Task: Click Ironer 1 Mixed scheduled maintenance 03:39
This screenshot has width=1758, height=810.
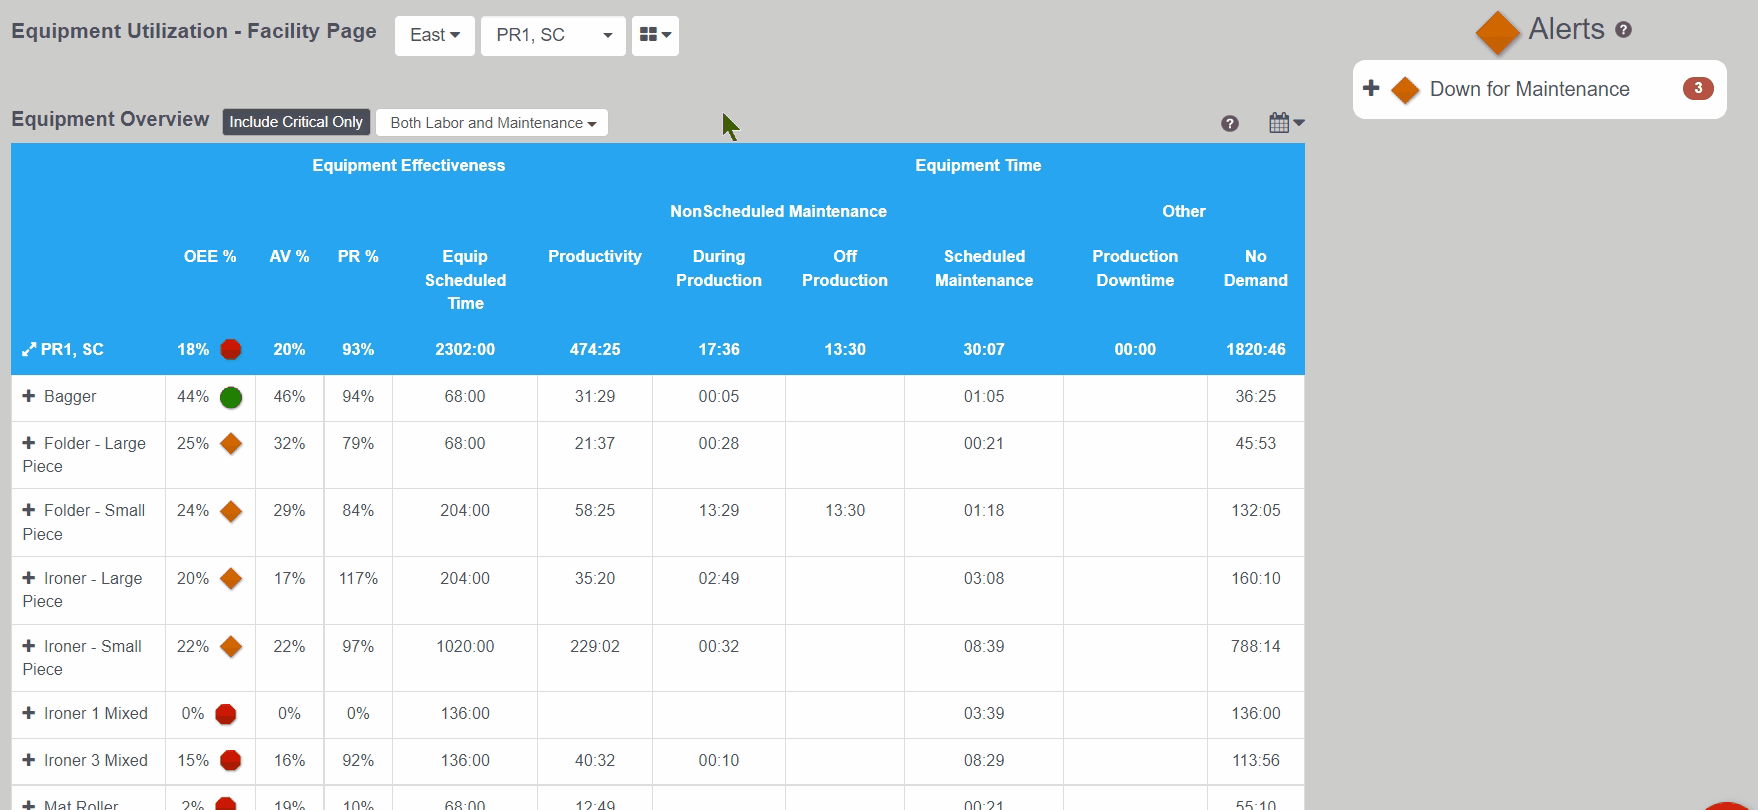Action: tap(984, 713)
